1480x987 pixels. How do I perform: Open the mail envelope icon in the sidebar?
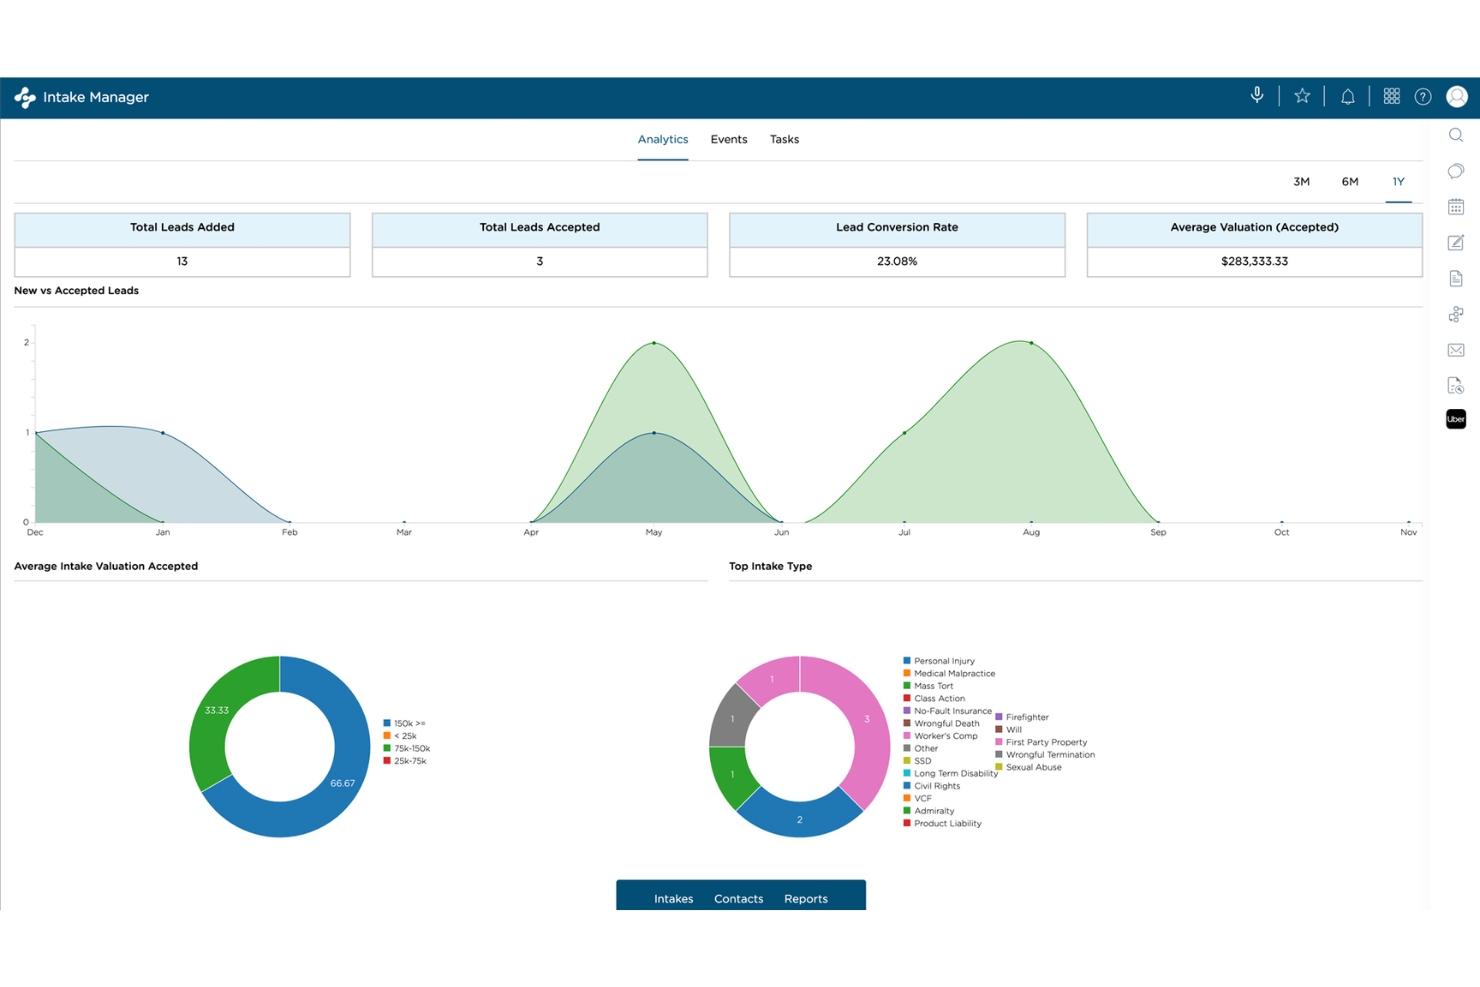(1456, 349)
